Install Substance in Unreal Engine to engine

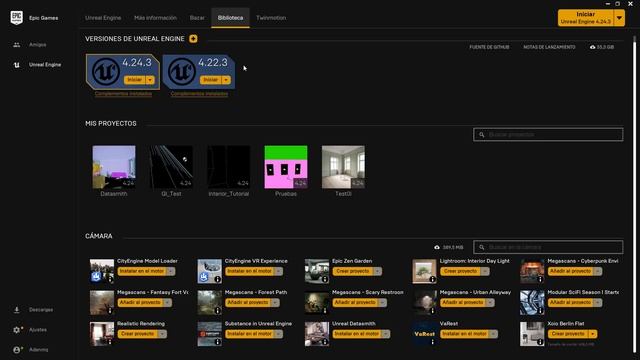[x=249, y=334]
